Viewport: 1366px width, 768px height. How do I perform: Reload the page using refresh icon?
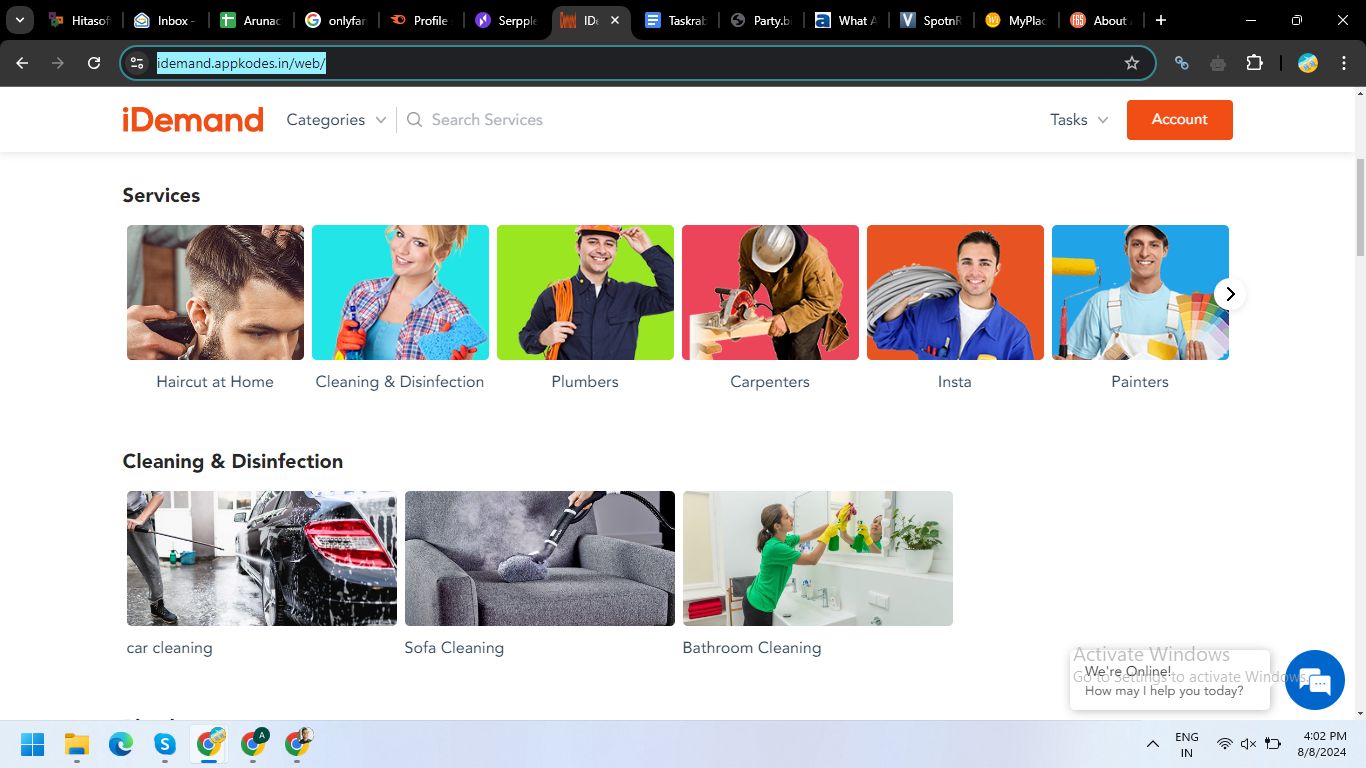(94, 63)
